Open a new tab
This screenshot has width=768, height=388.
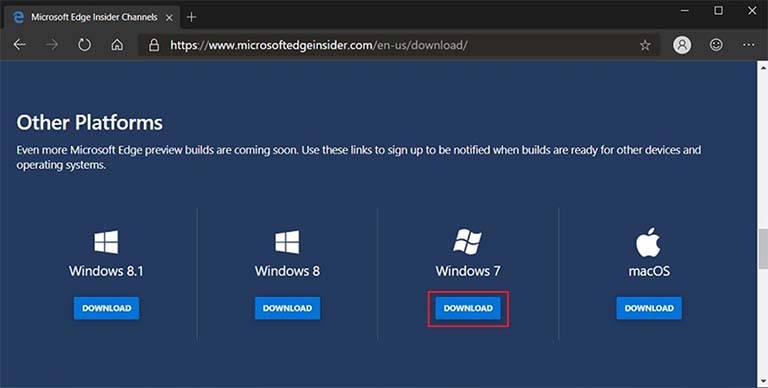click(x=191, y=17)
